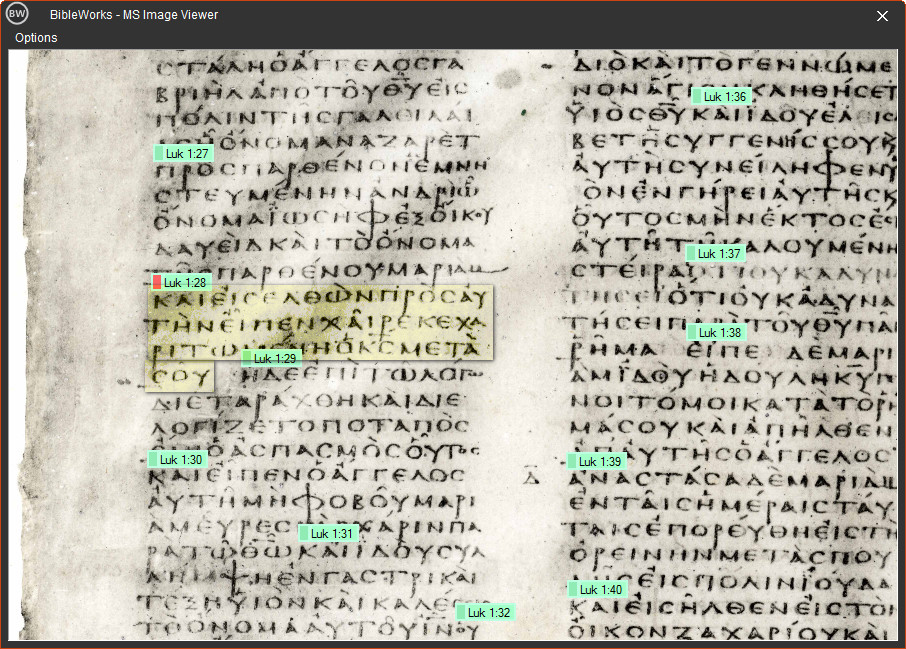Viewport: 906px width, 649px height.
Task: Click the BibleWorks - MS Image Viewer title
Action: [133, 14]
